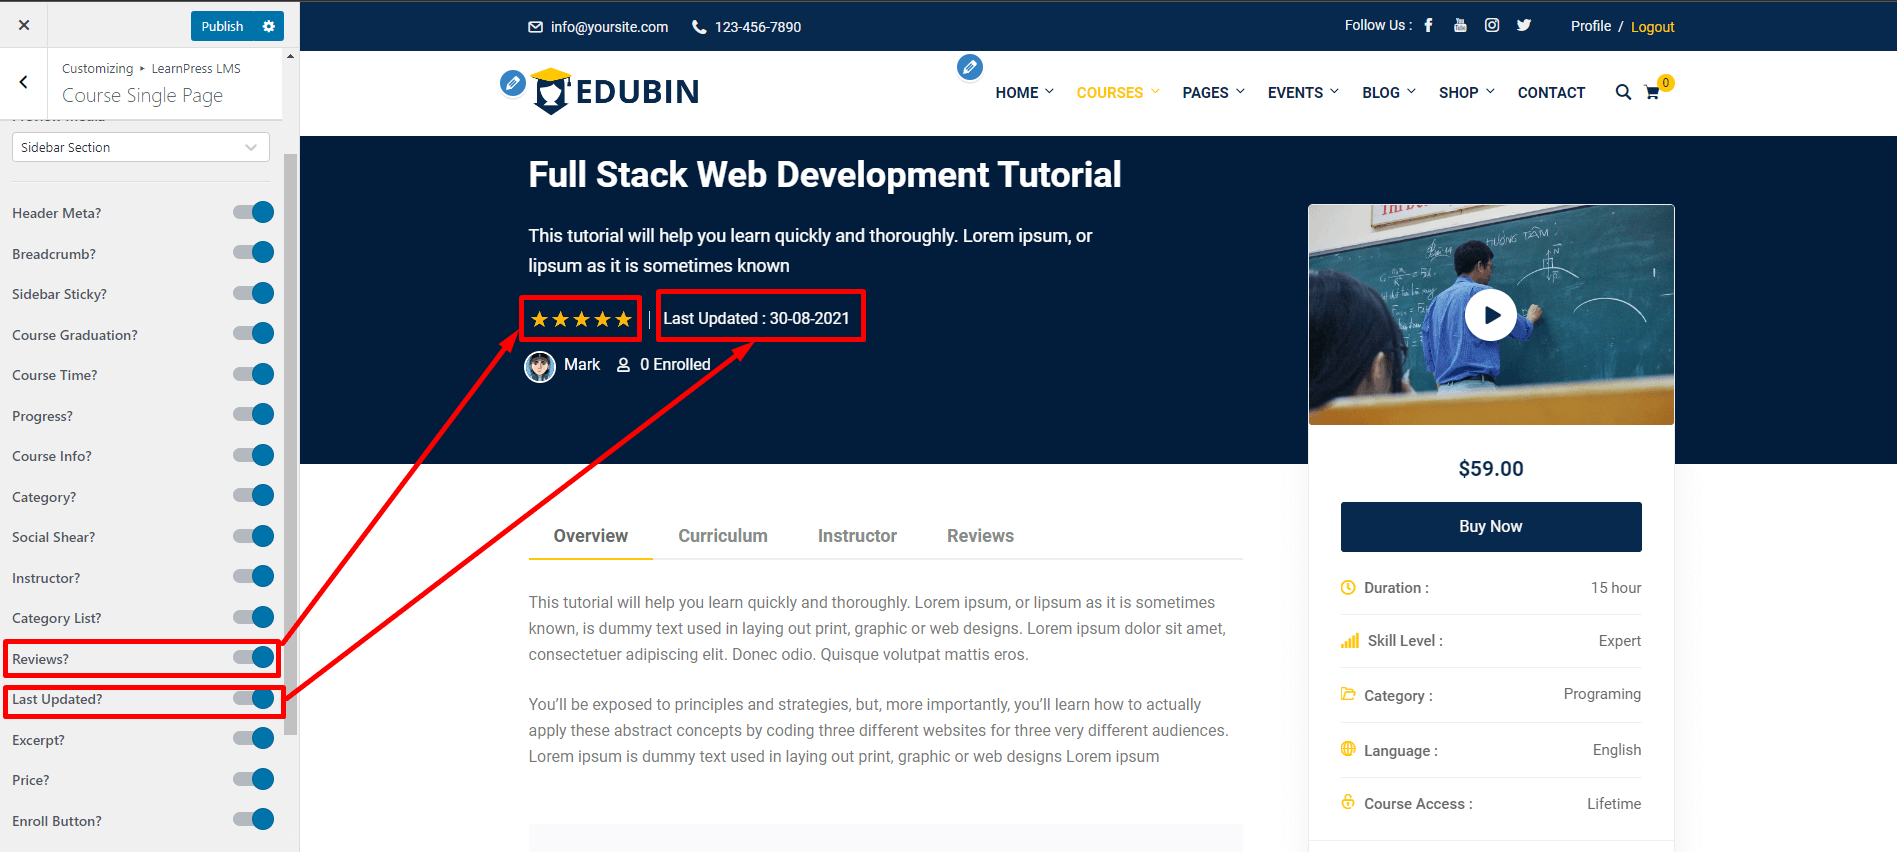This screenshot has height=852, width=1897.
Task: Click the Logout link
Action: [1652, 27]
